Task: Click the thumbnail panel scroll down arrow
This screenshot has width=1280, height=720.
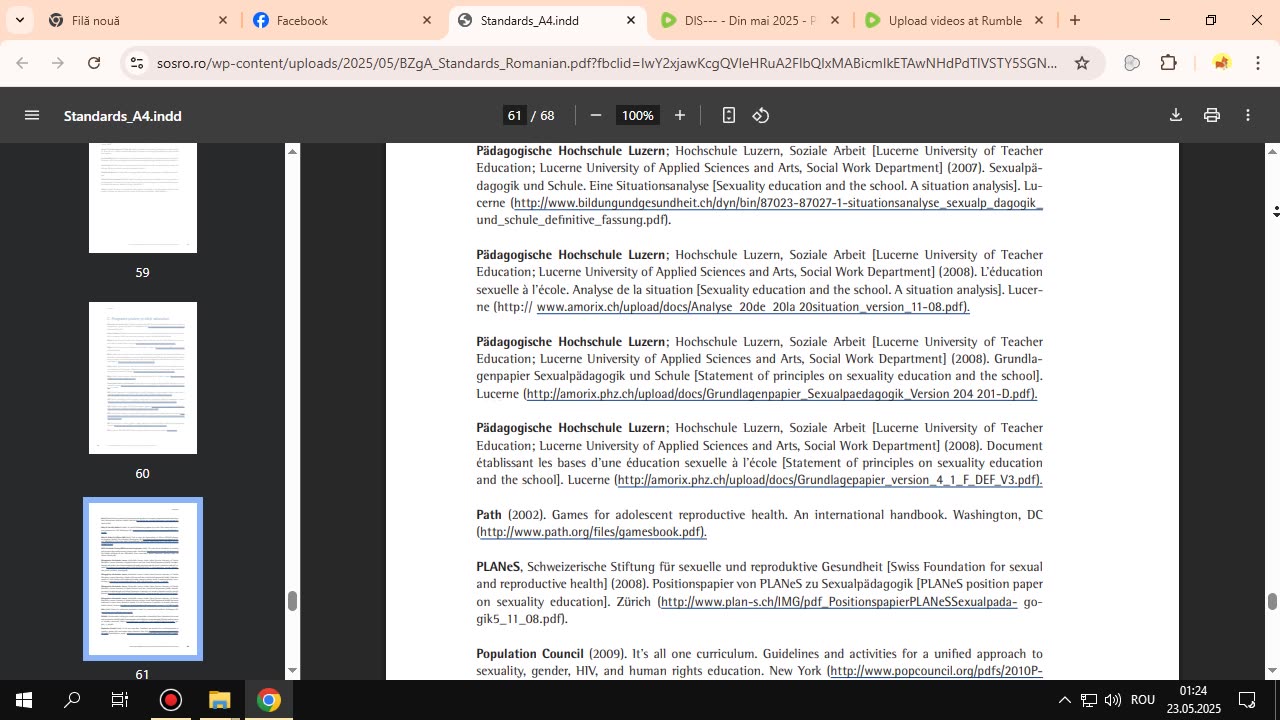Action: click(292, 670)
